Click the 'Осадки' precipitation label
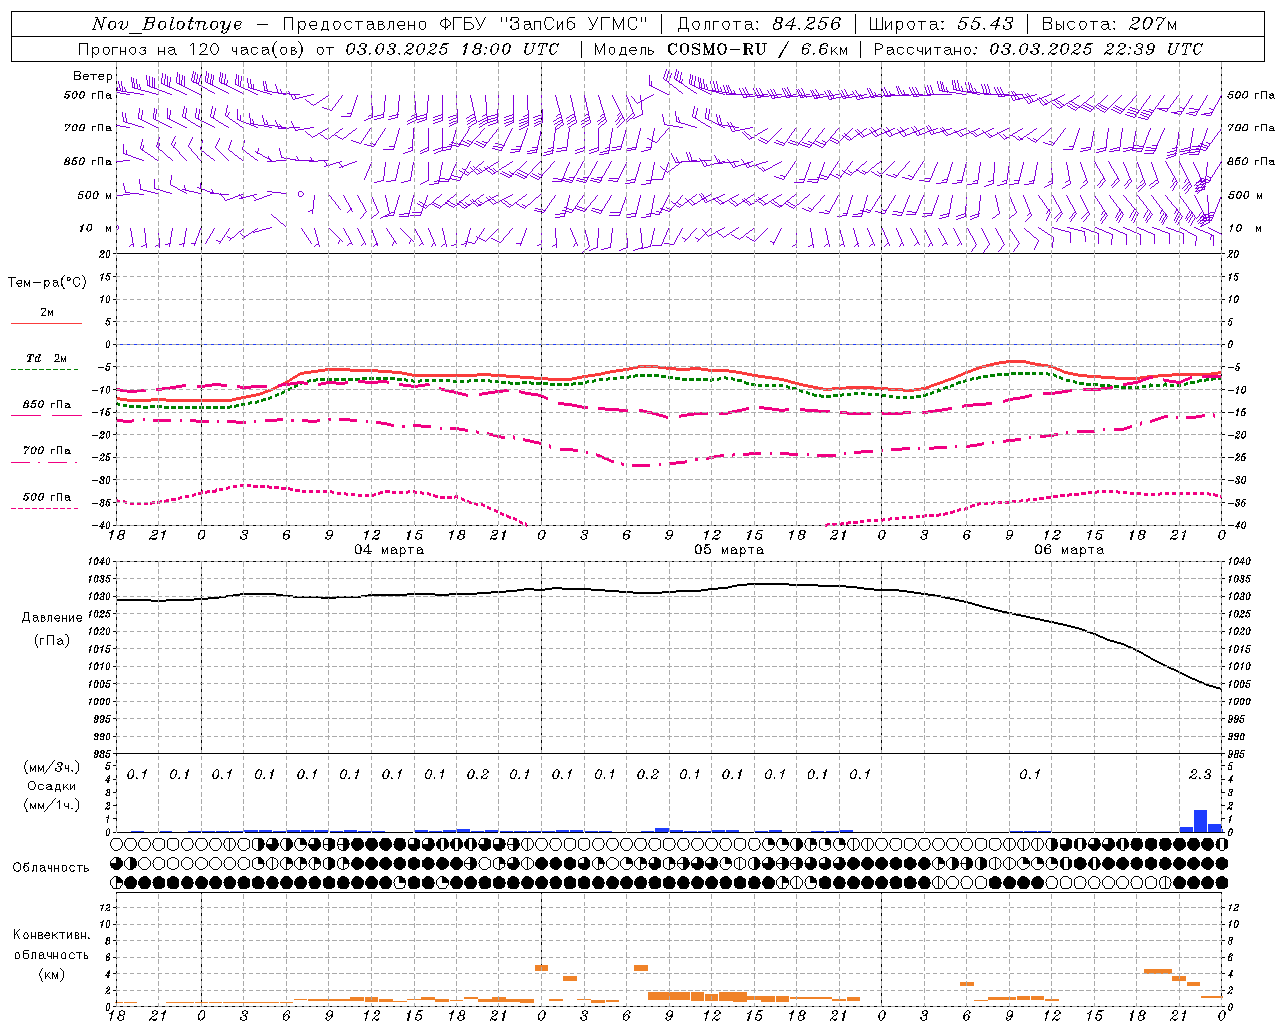 (x=52, y=786)
